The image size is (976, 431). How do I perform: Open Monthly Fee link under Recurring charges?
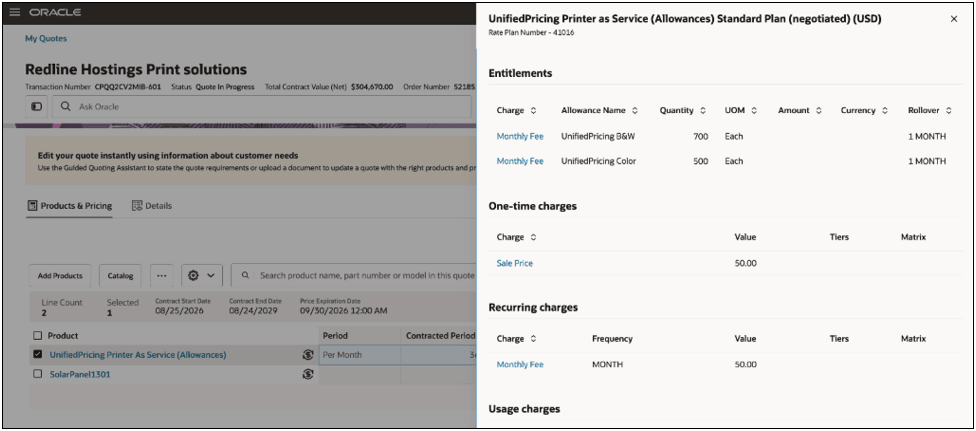tap(520, 364)
